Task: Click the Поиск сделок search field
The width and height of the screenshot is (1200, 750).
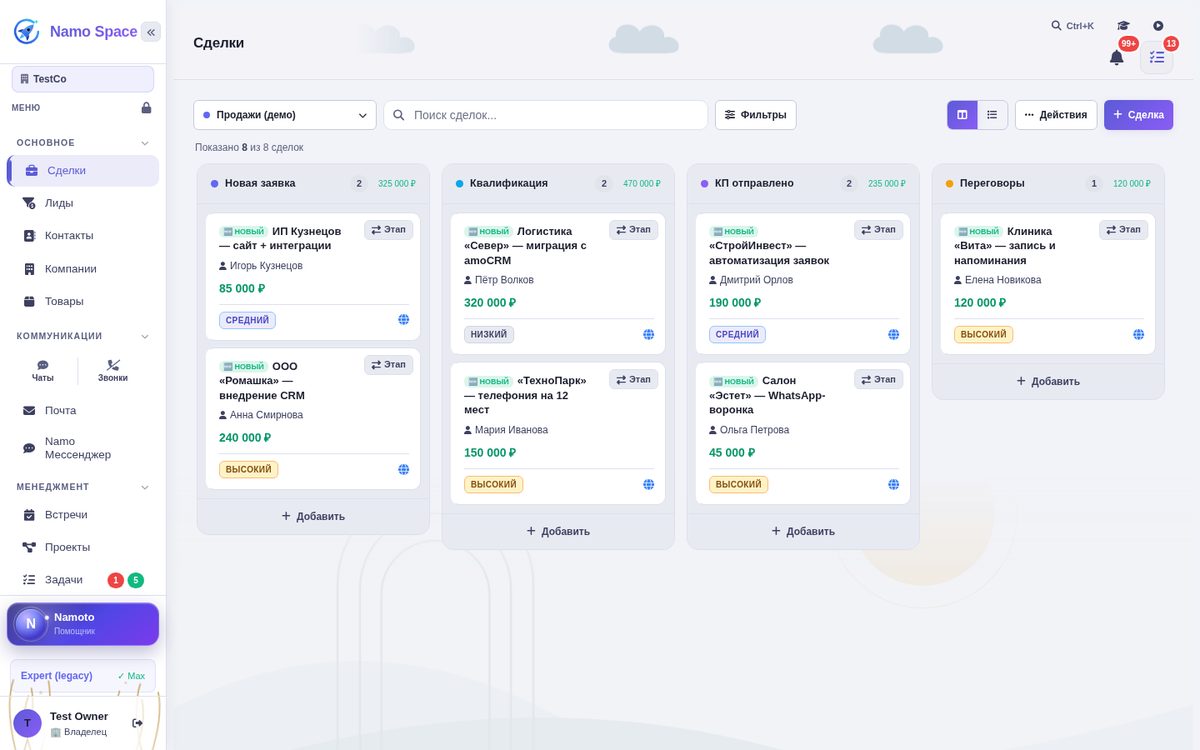Action: (546, 115)
